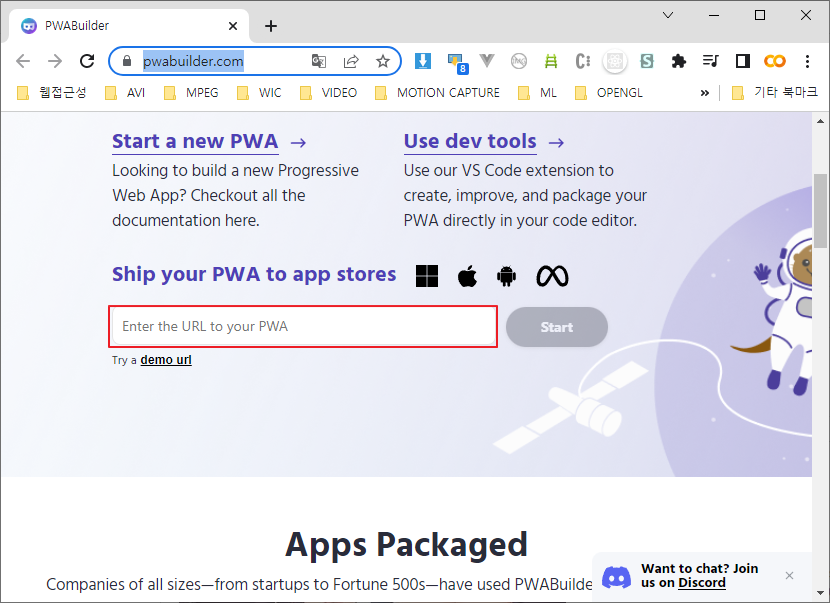Open the orange CO profile icon
Image resolution: width=830 pixels, height=603 pixels.
774,61
